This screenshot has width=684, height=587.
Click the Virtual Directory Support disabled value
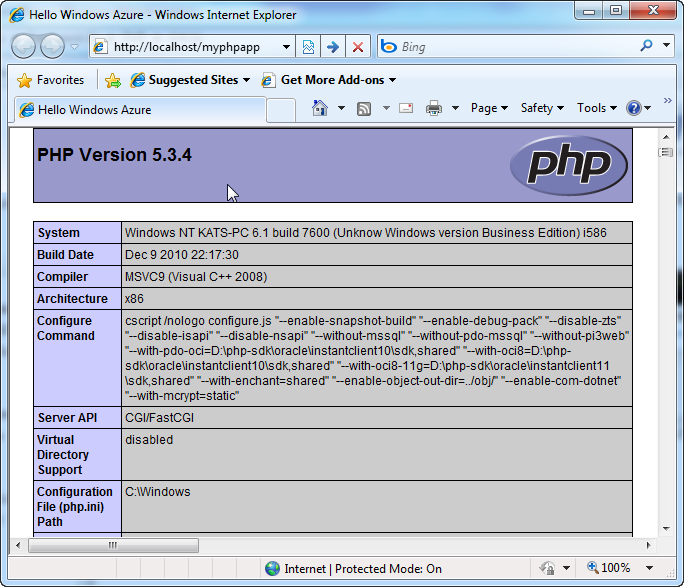coord(149,440)
